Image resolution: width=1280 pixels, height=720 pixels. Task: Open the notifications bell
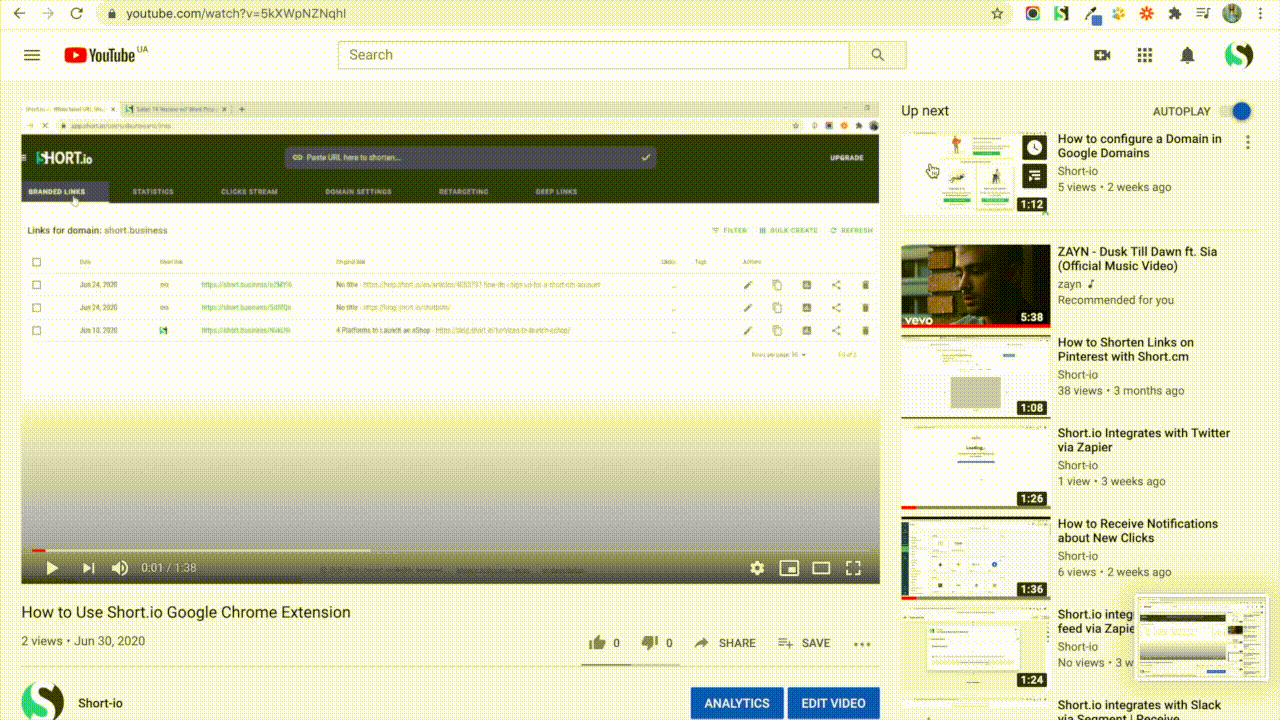pyautogui.click(x=1187, y=55)
